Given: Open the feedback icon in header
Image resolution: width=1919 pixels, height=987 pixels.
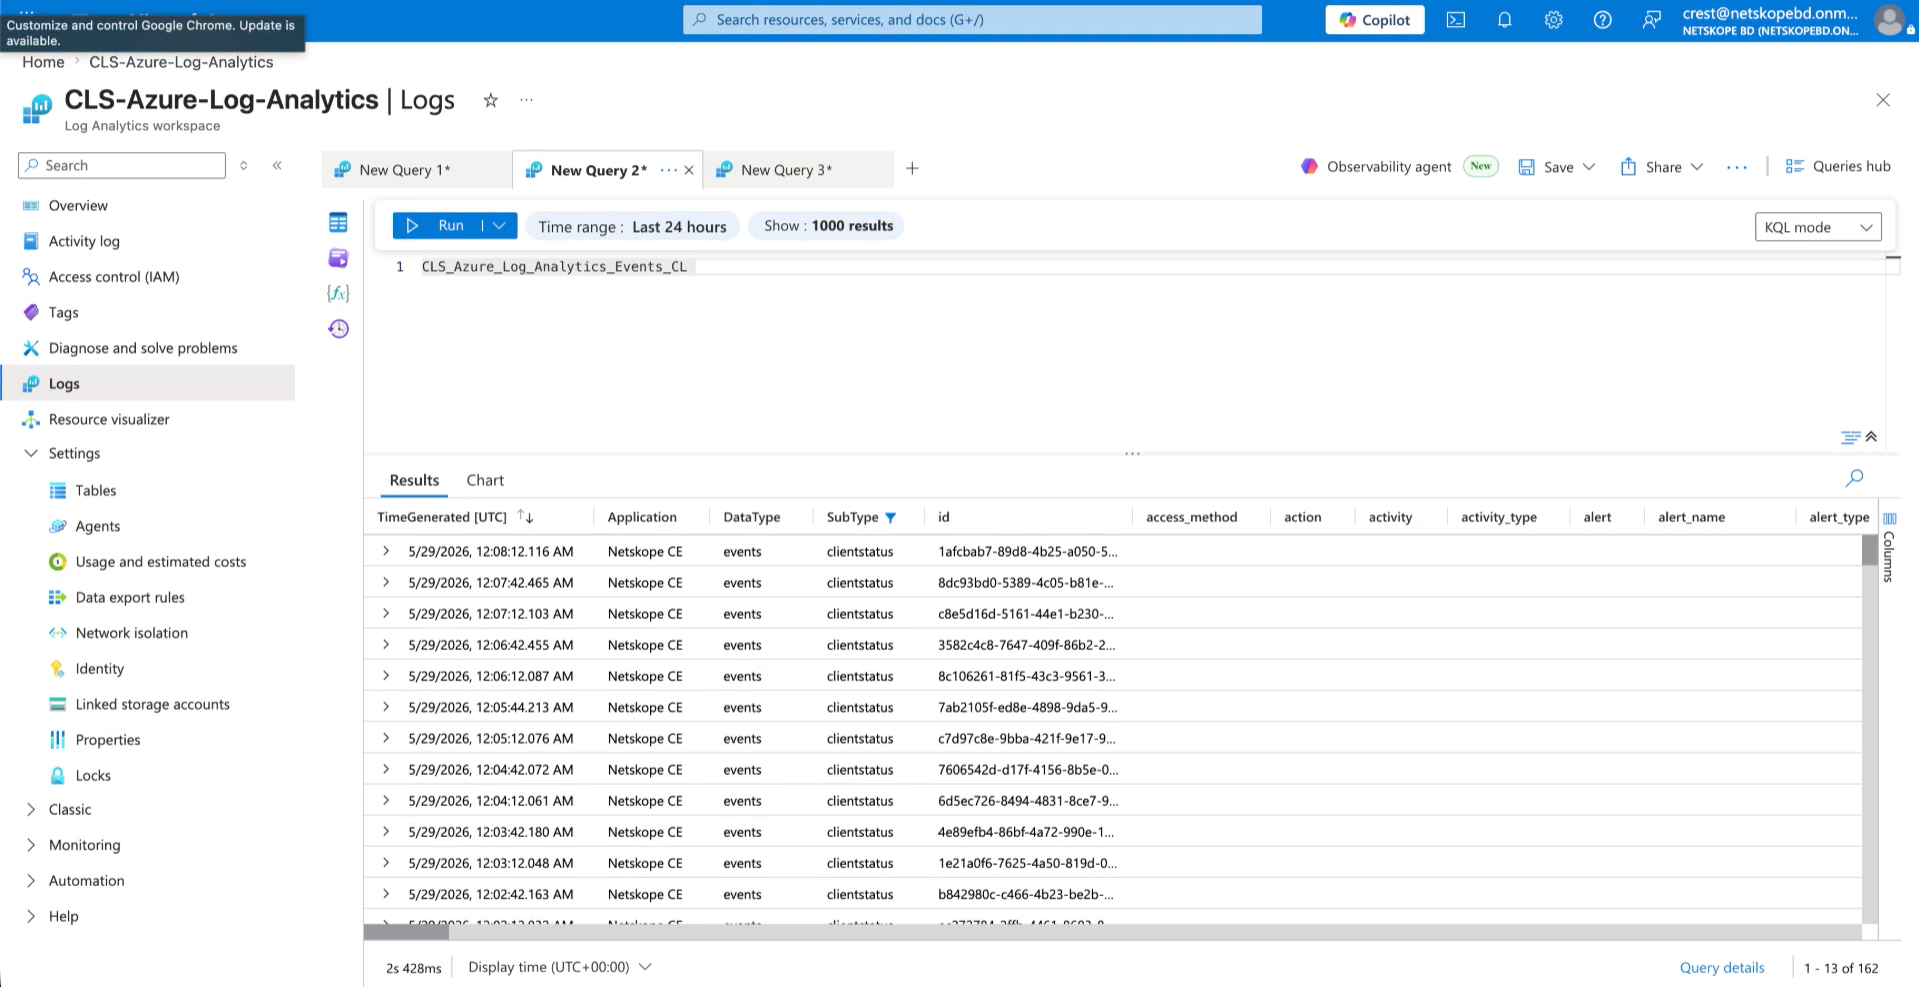Looking at the screenshot, I should coord(1651,20).
